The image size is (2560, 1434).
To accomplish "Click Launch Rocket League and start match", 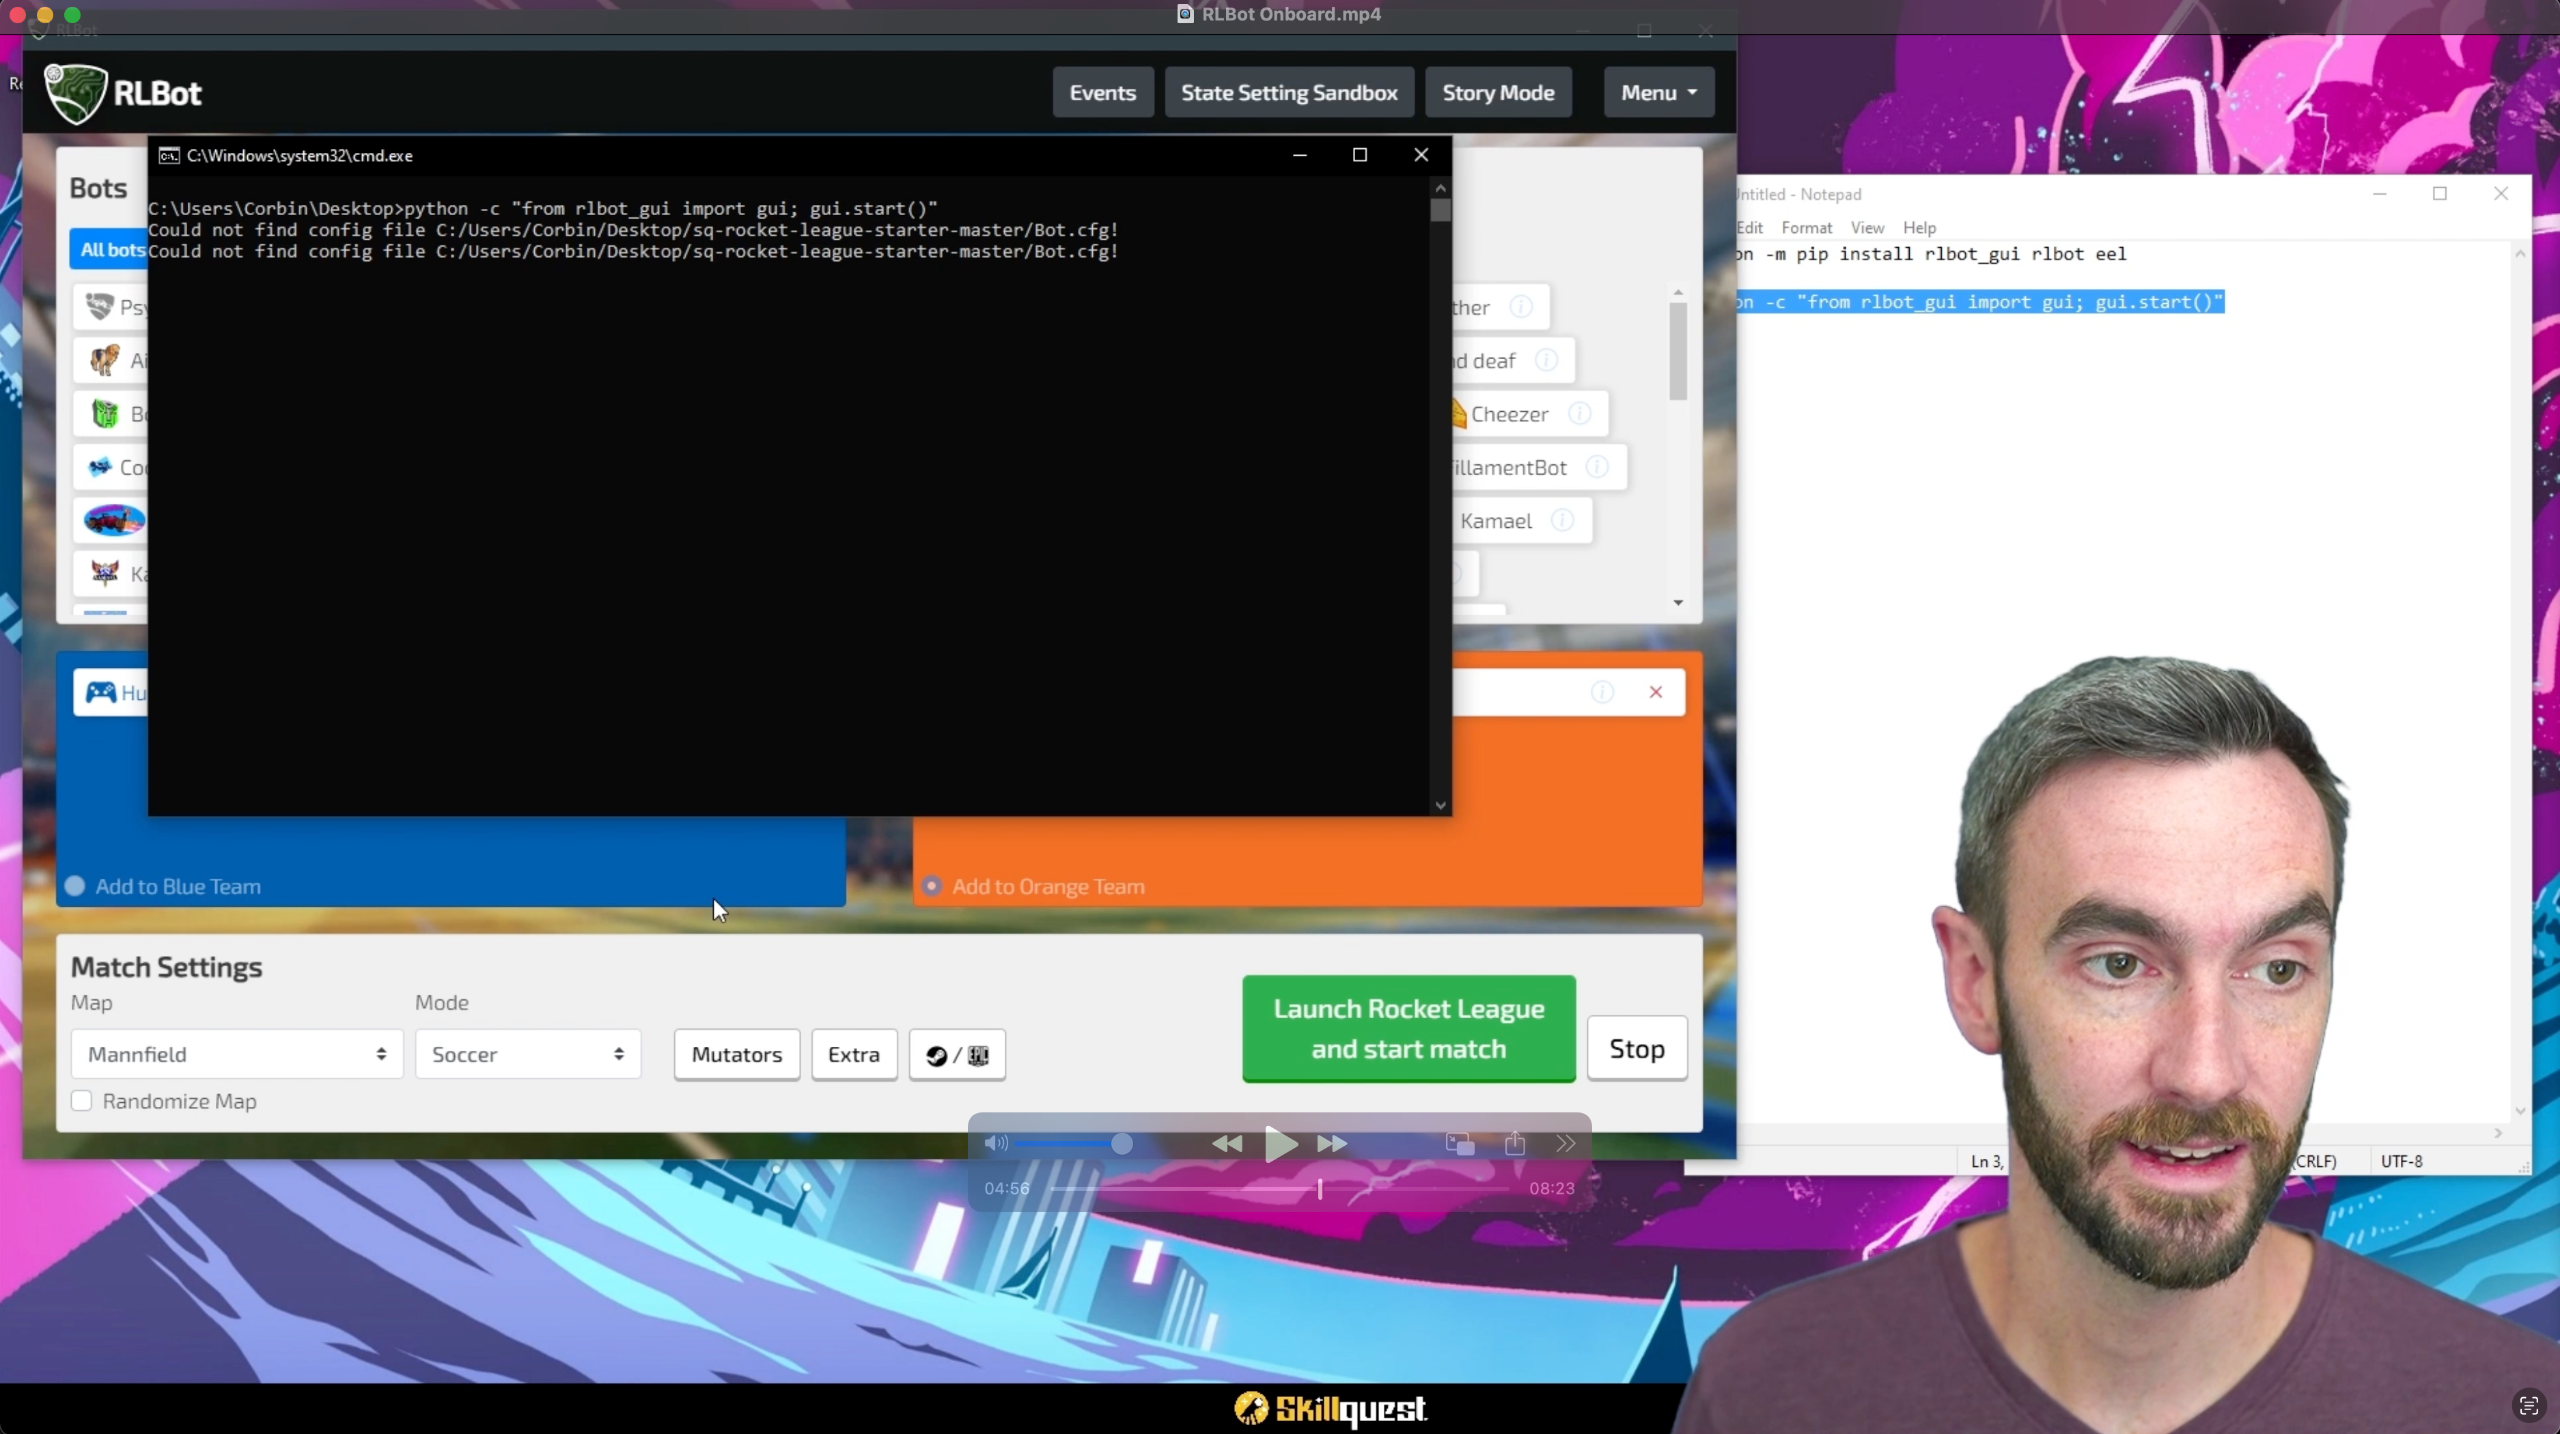I will point(1408,1029).
